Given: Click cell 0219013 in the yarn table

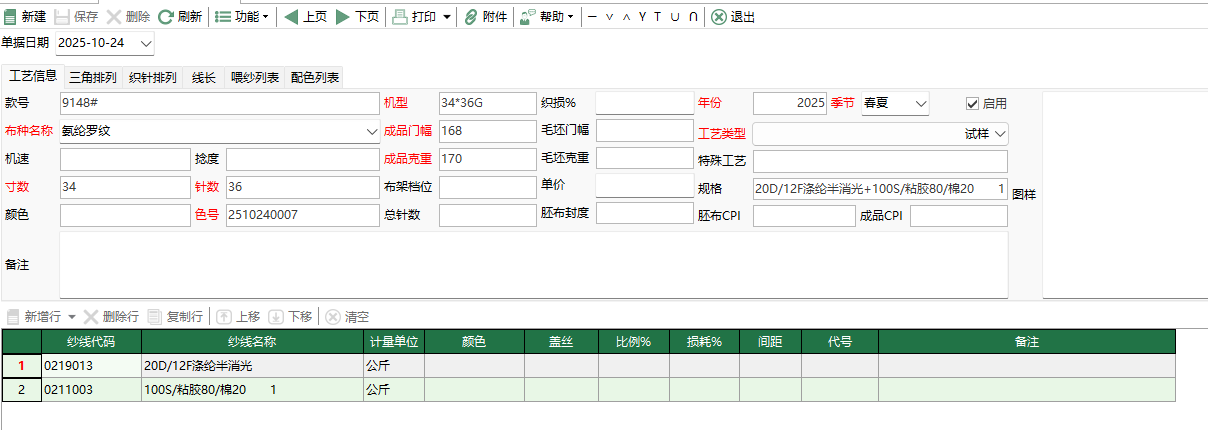Looking at the screenshot, I should pos(92,366).
